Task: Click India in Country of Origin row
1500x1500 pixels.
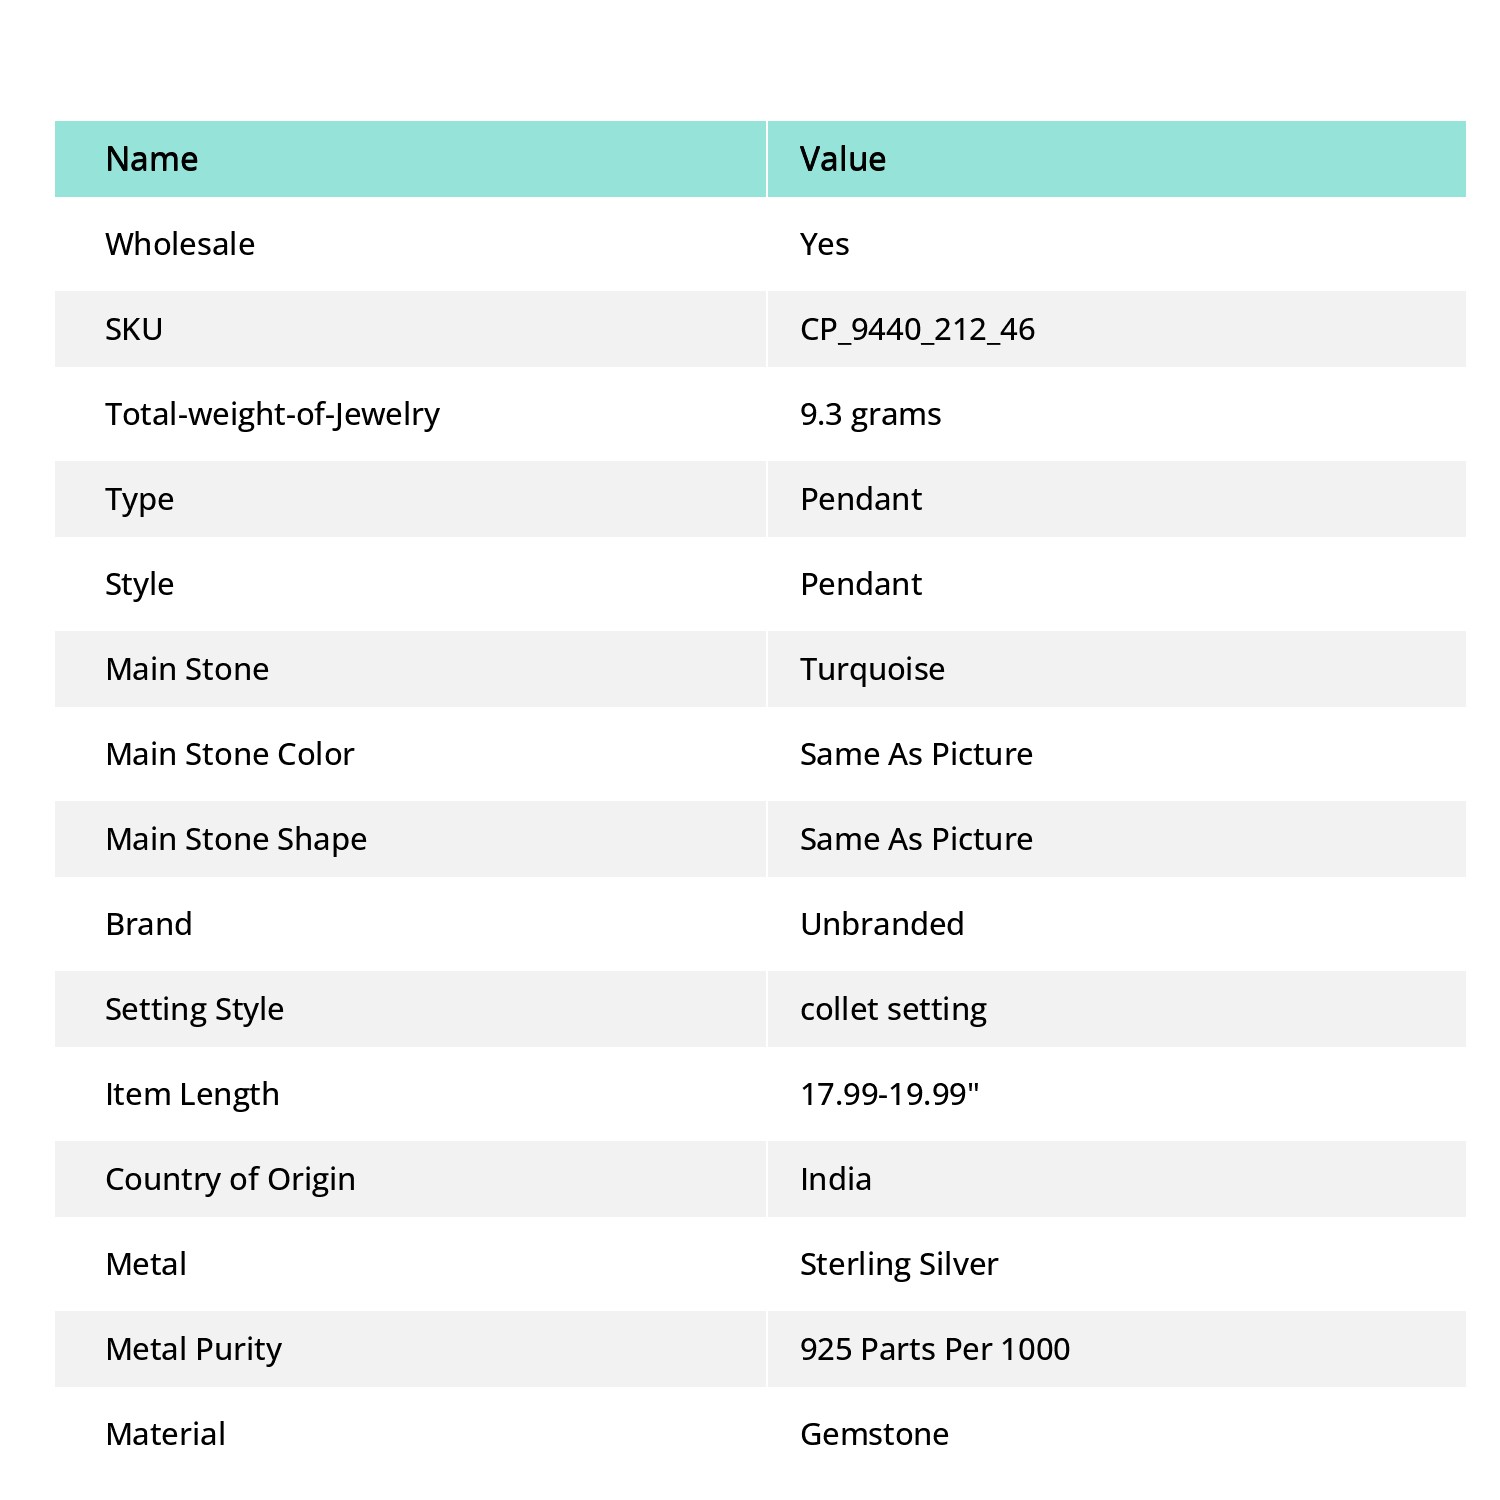Action: (835, 1179)
